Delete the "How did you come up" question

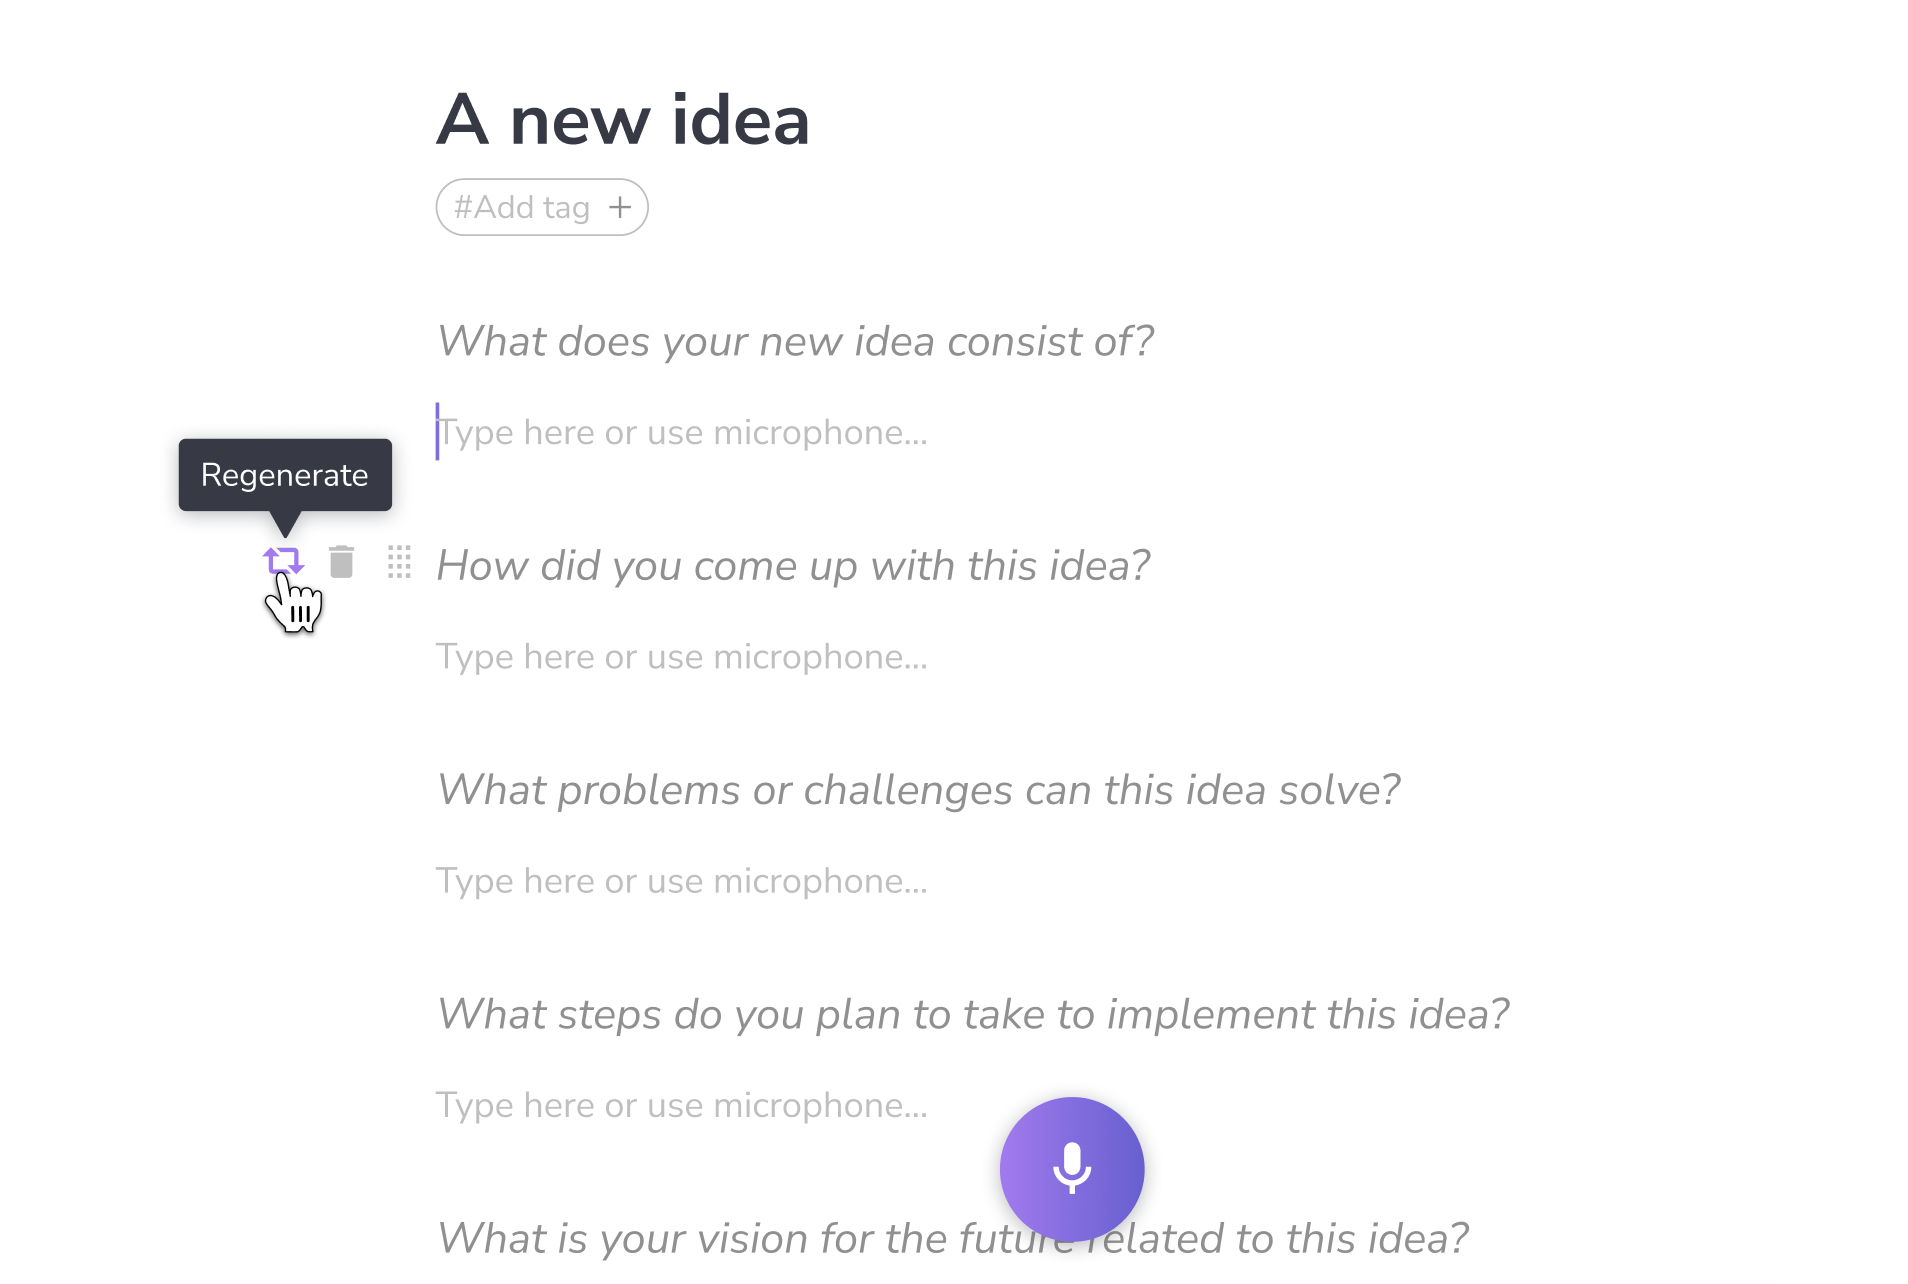pos(342,563)
